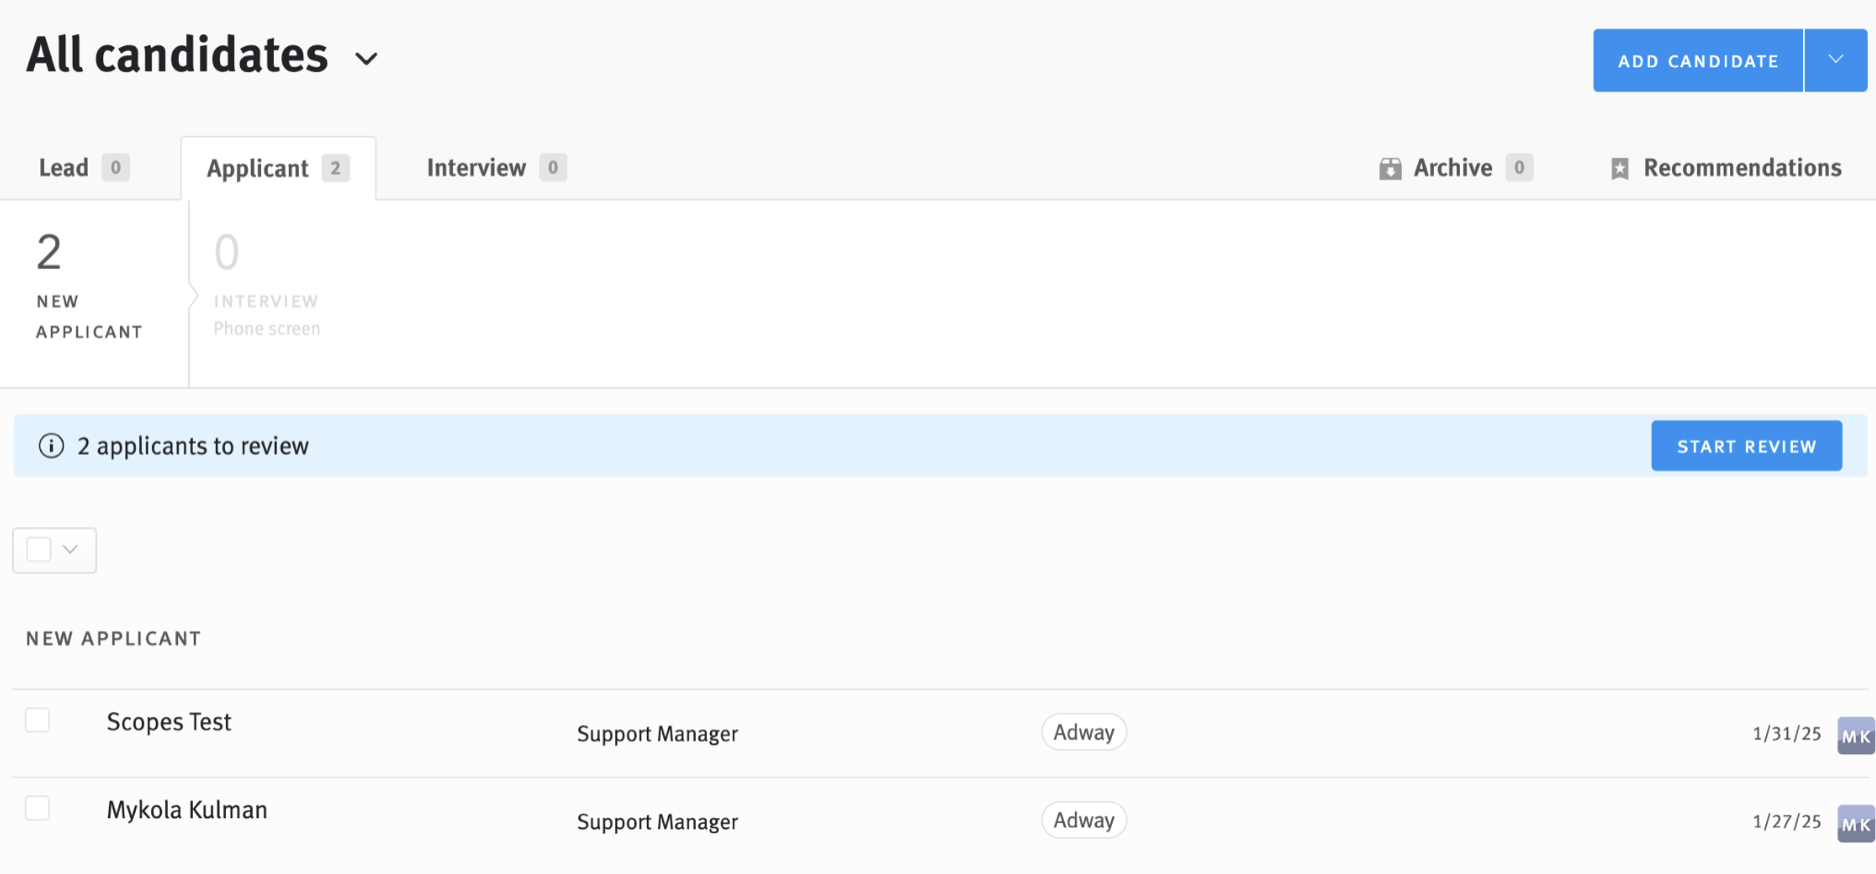Click the info icon in review banner

51,446
